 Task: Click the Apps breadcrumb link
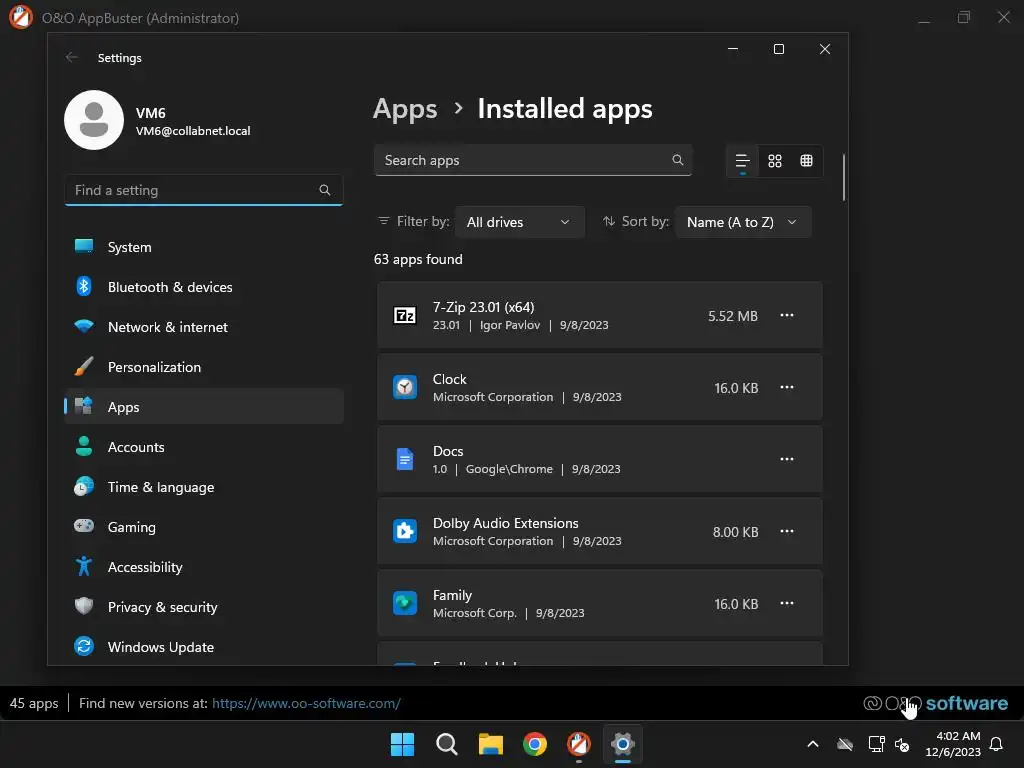(405, 108)
